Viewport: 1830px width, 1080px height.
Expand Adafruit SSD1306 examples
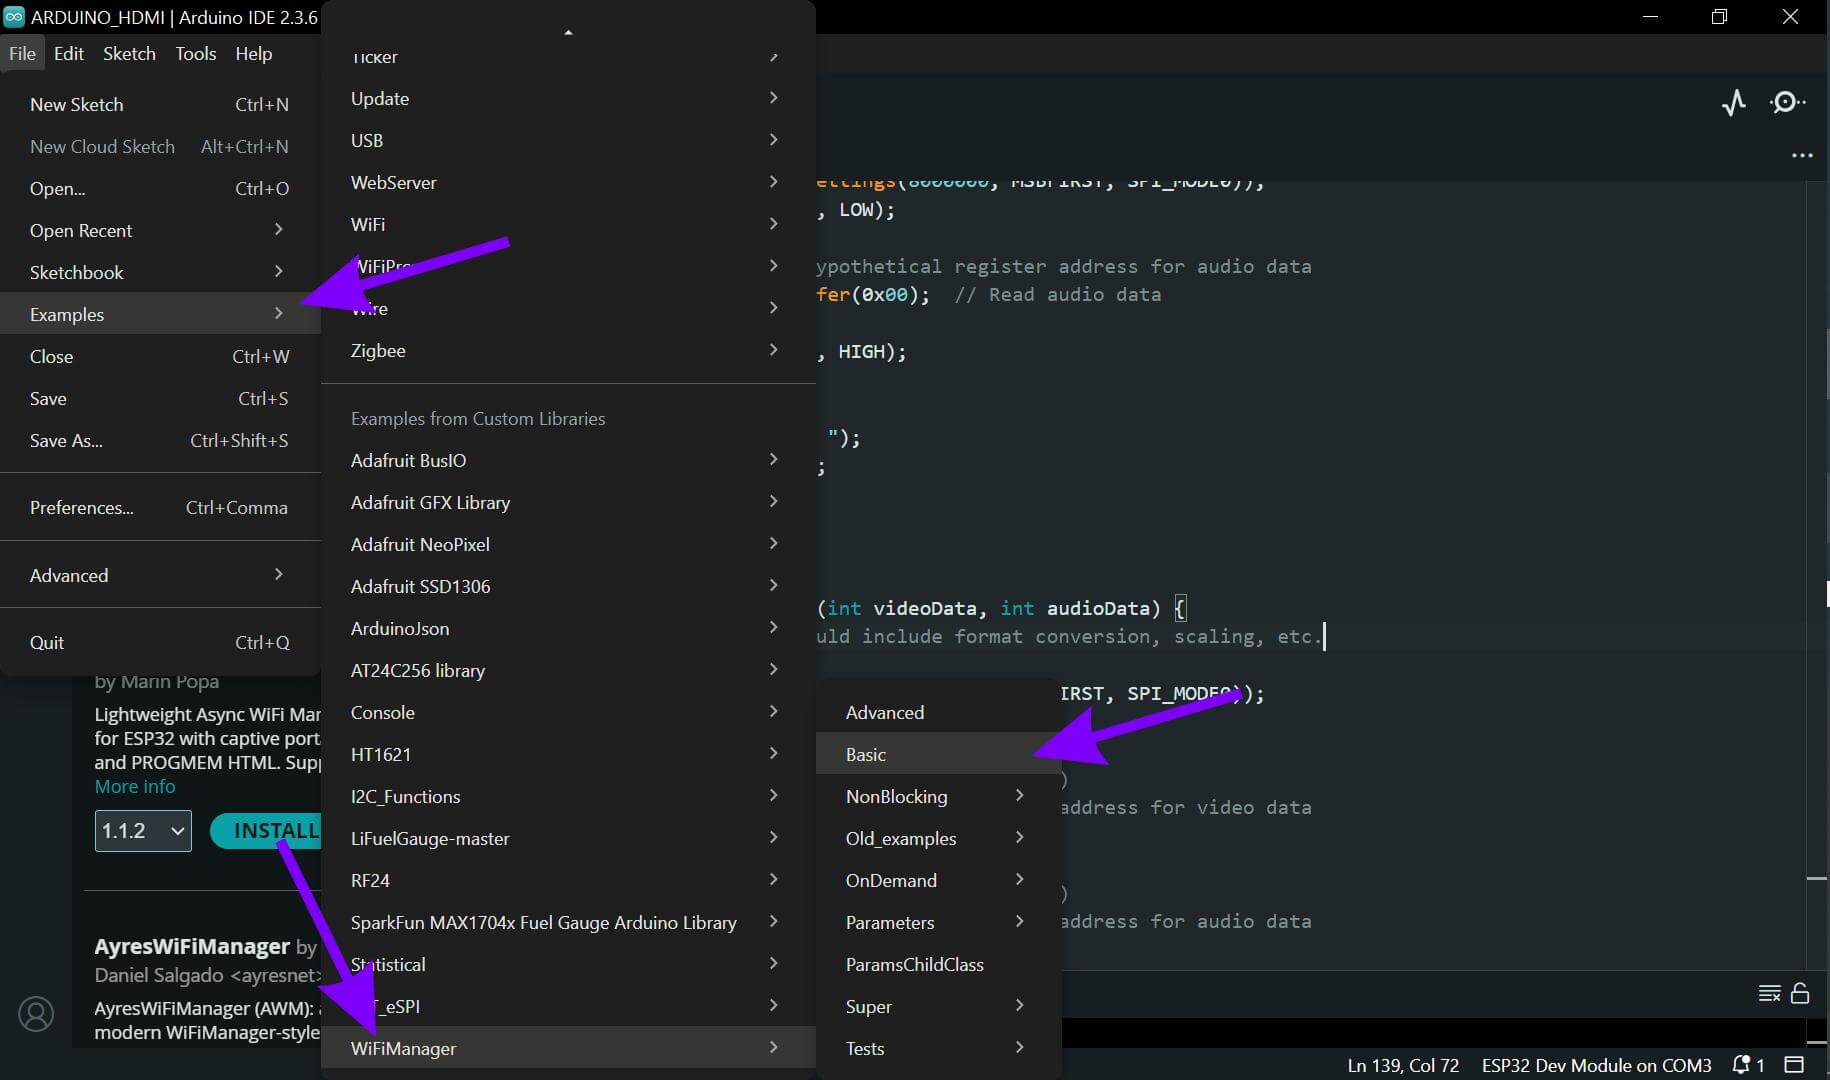(568, 587)
